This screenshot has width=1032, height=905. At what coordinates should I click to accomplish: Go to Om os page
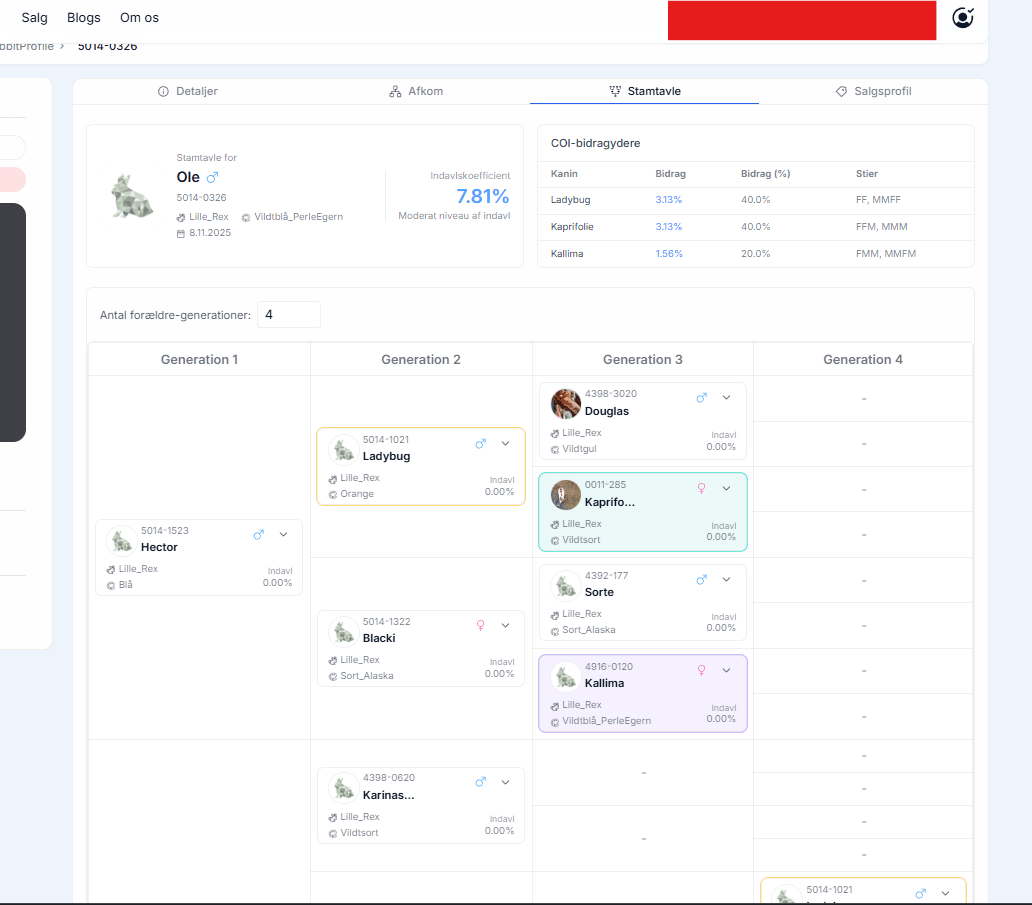(140, 18)
